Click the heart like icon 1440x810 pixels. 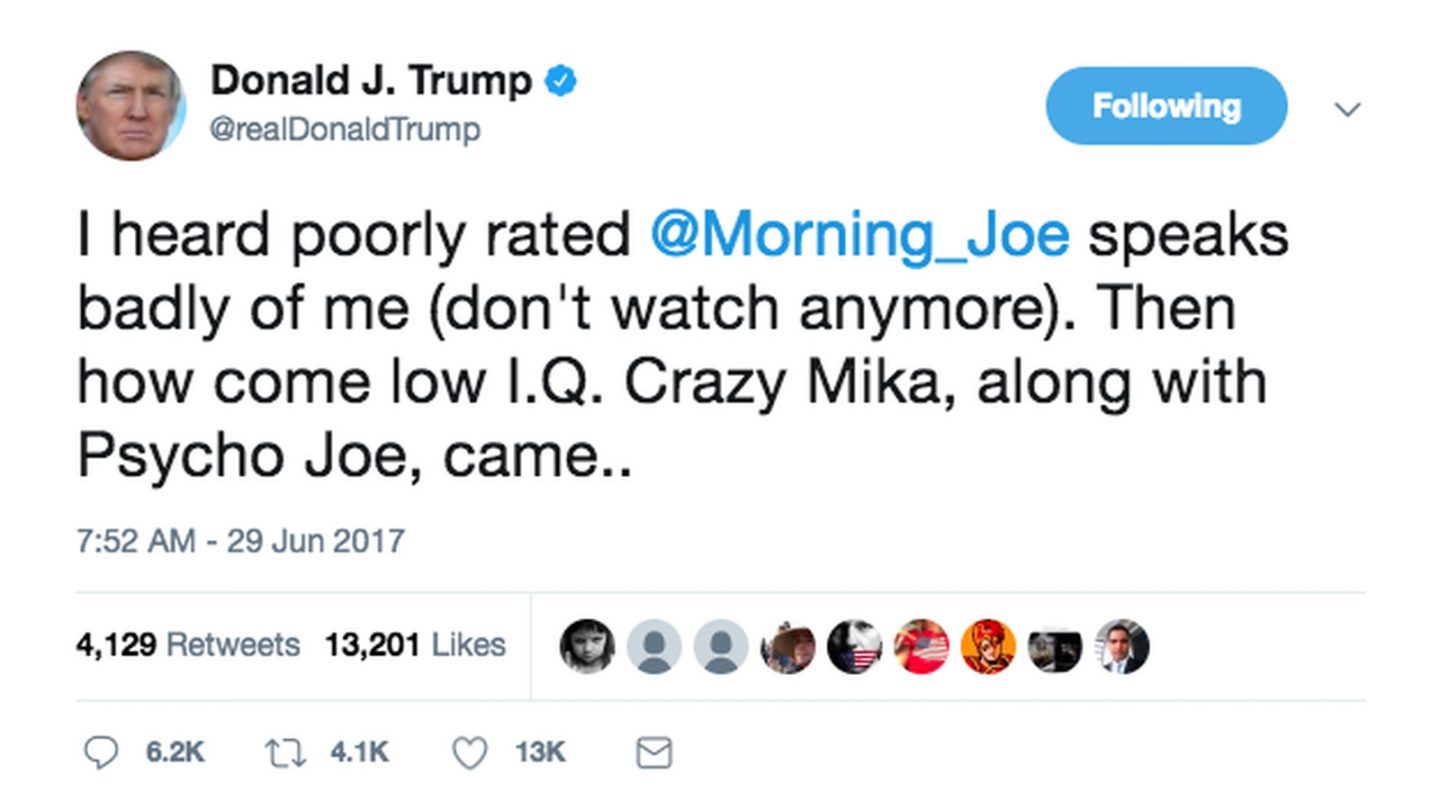[x=470, y=752]
